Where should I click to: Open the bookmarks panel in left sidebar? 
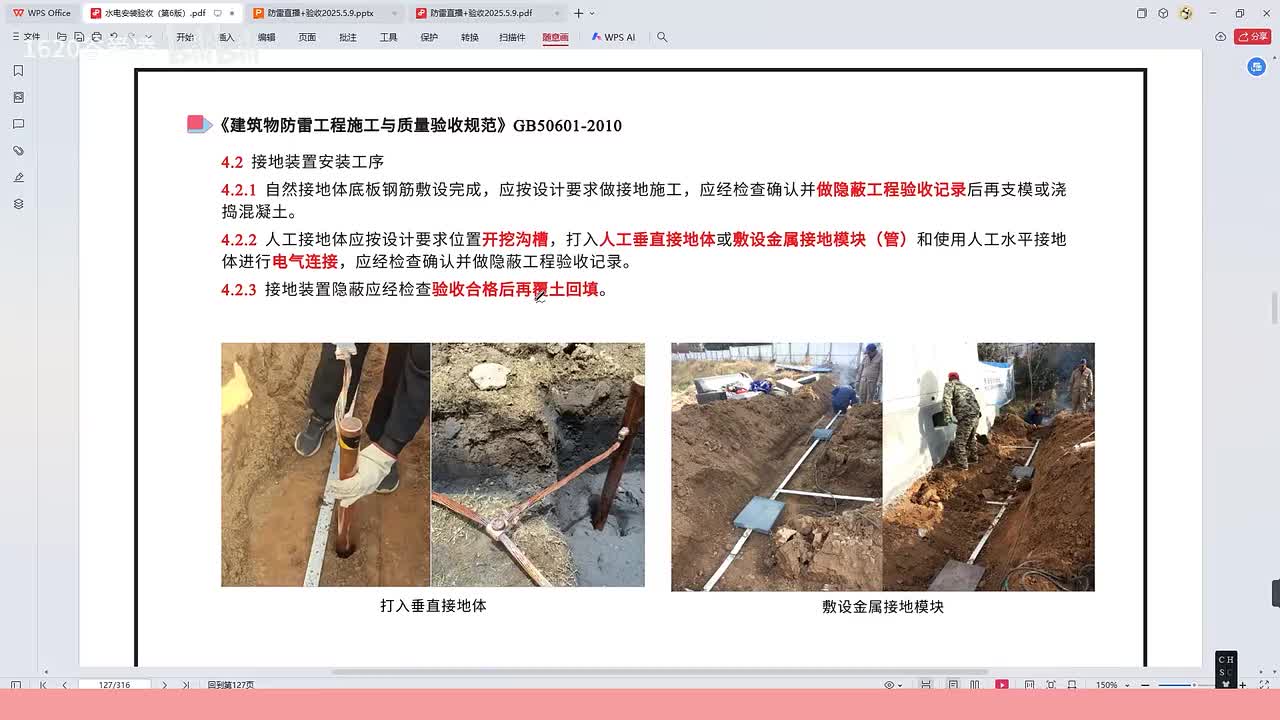pos(18,71)
